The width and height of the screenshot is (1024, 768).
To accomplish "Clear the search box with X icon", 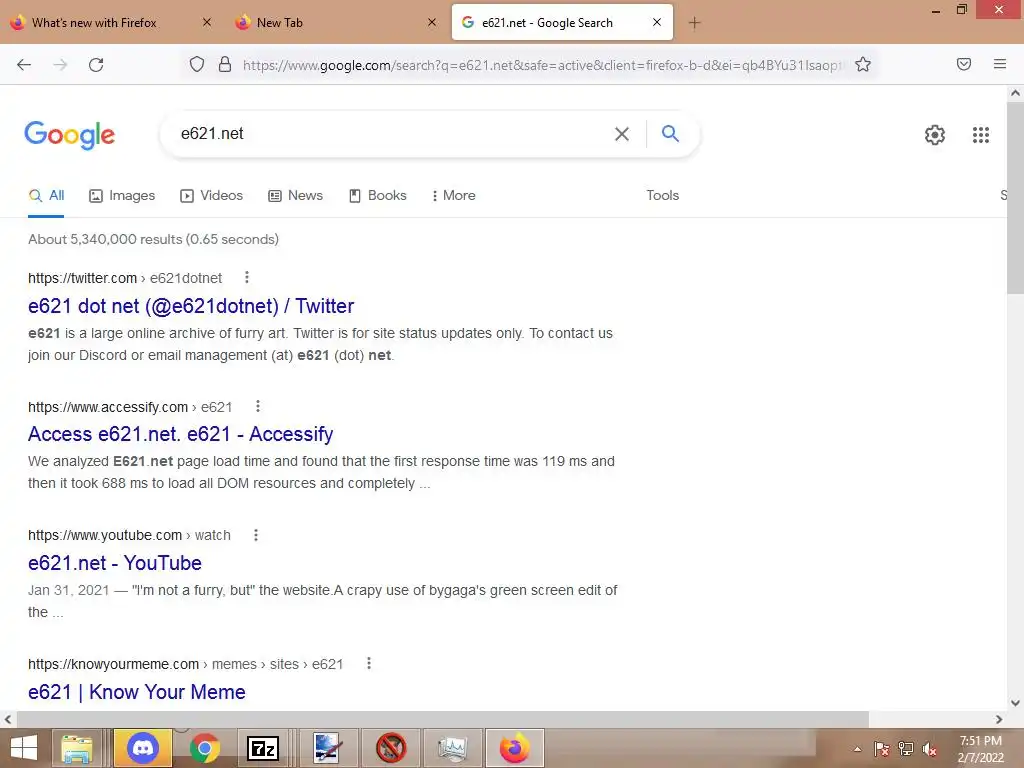I will pos(622,134).
